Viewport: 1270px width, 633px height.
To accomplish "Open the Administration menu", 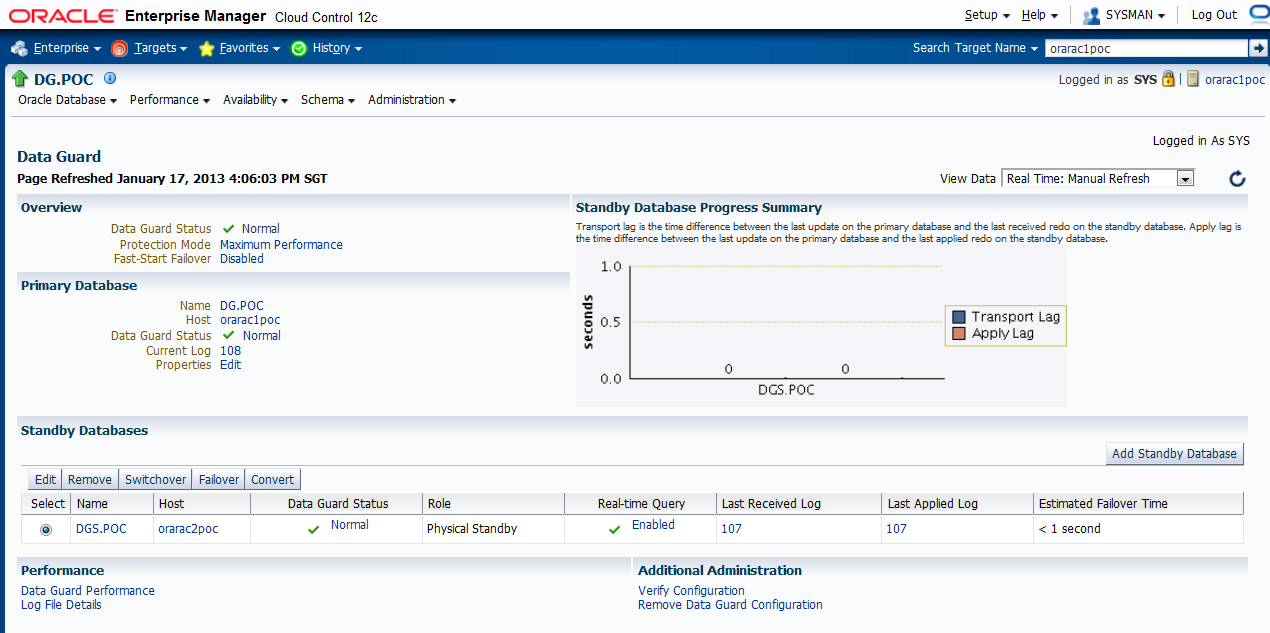I will 412,100.
